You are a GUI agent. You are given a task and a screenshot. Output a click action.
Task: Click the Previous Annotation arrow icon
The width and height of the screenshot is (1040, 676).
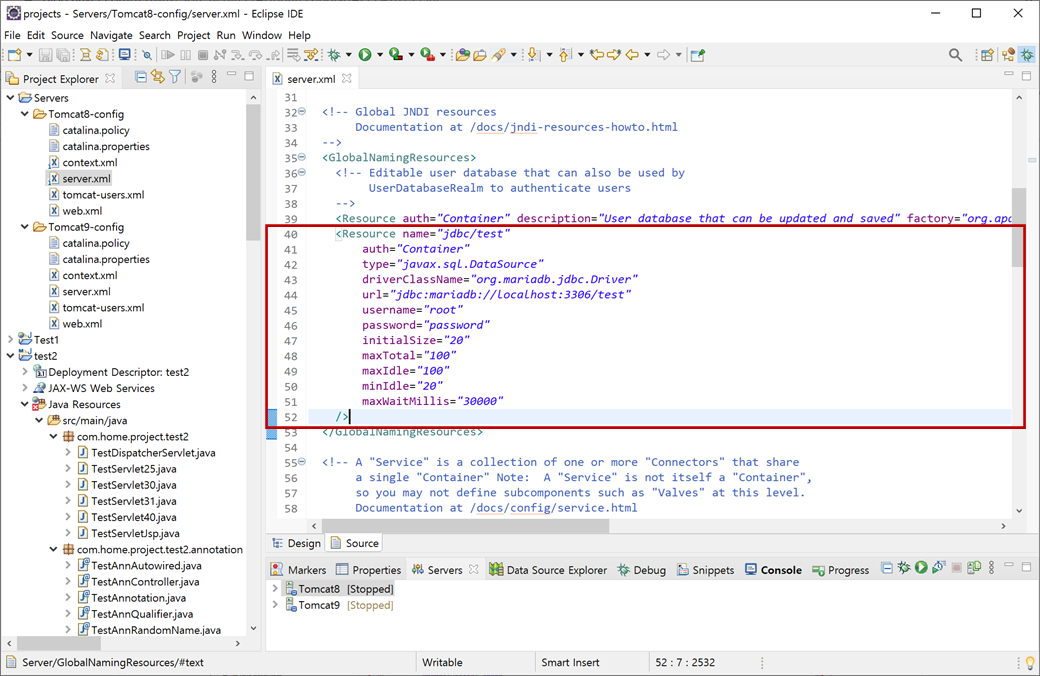point(564,55)
